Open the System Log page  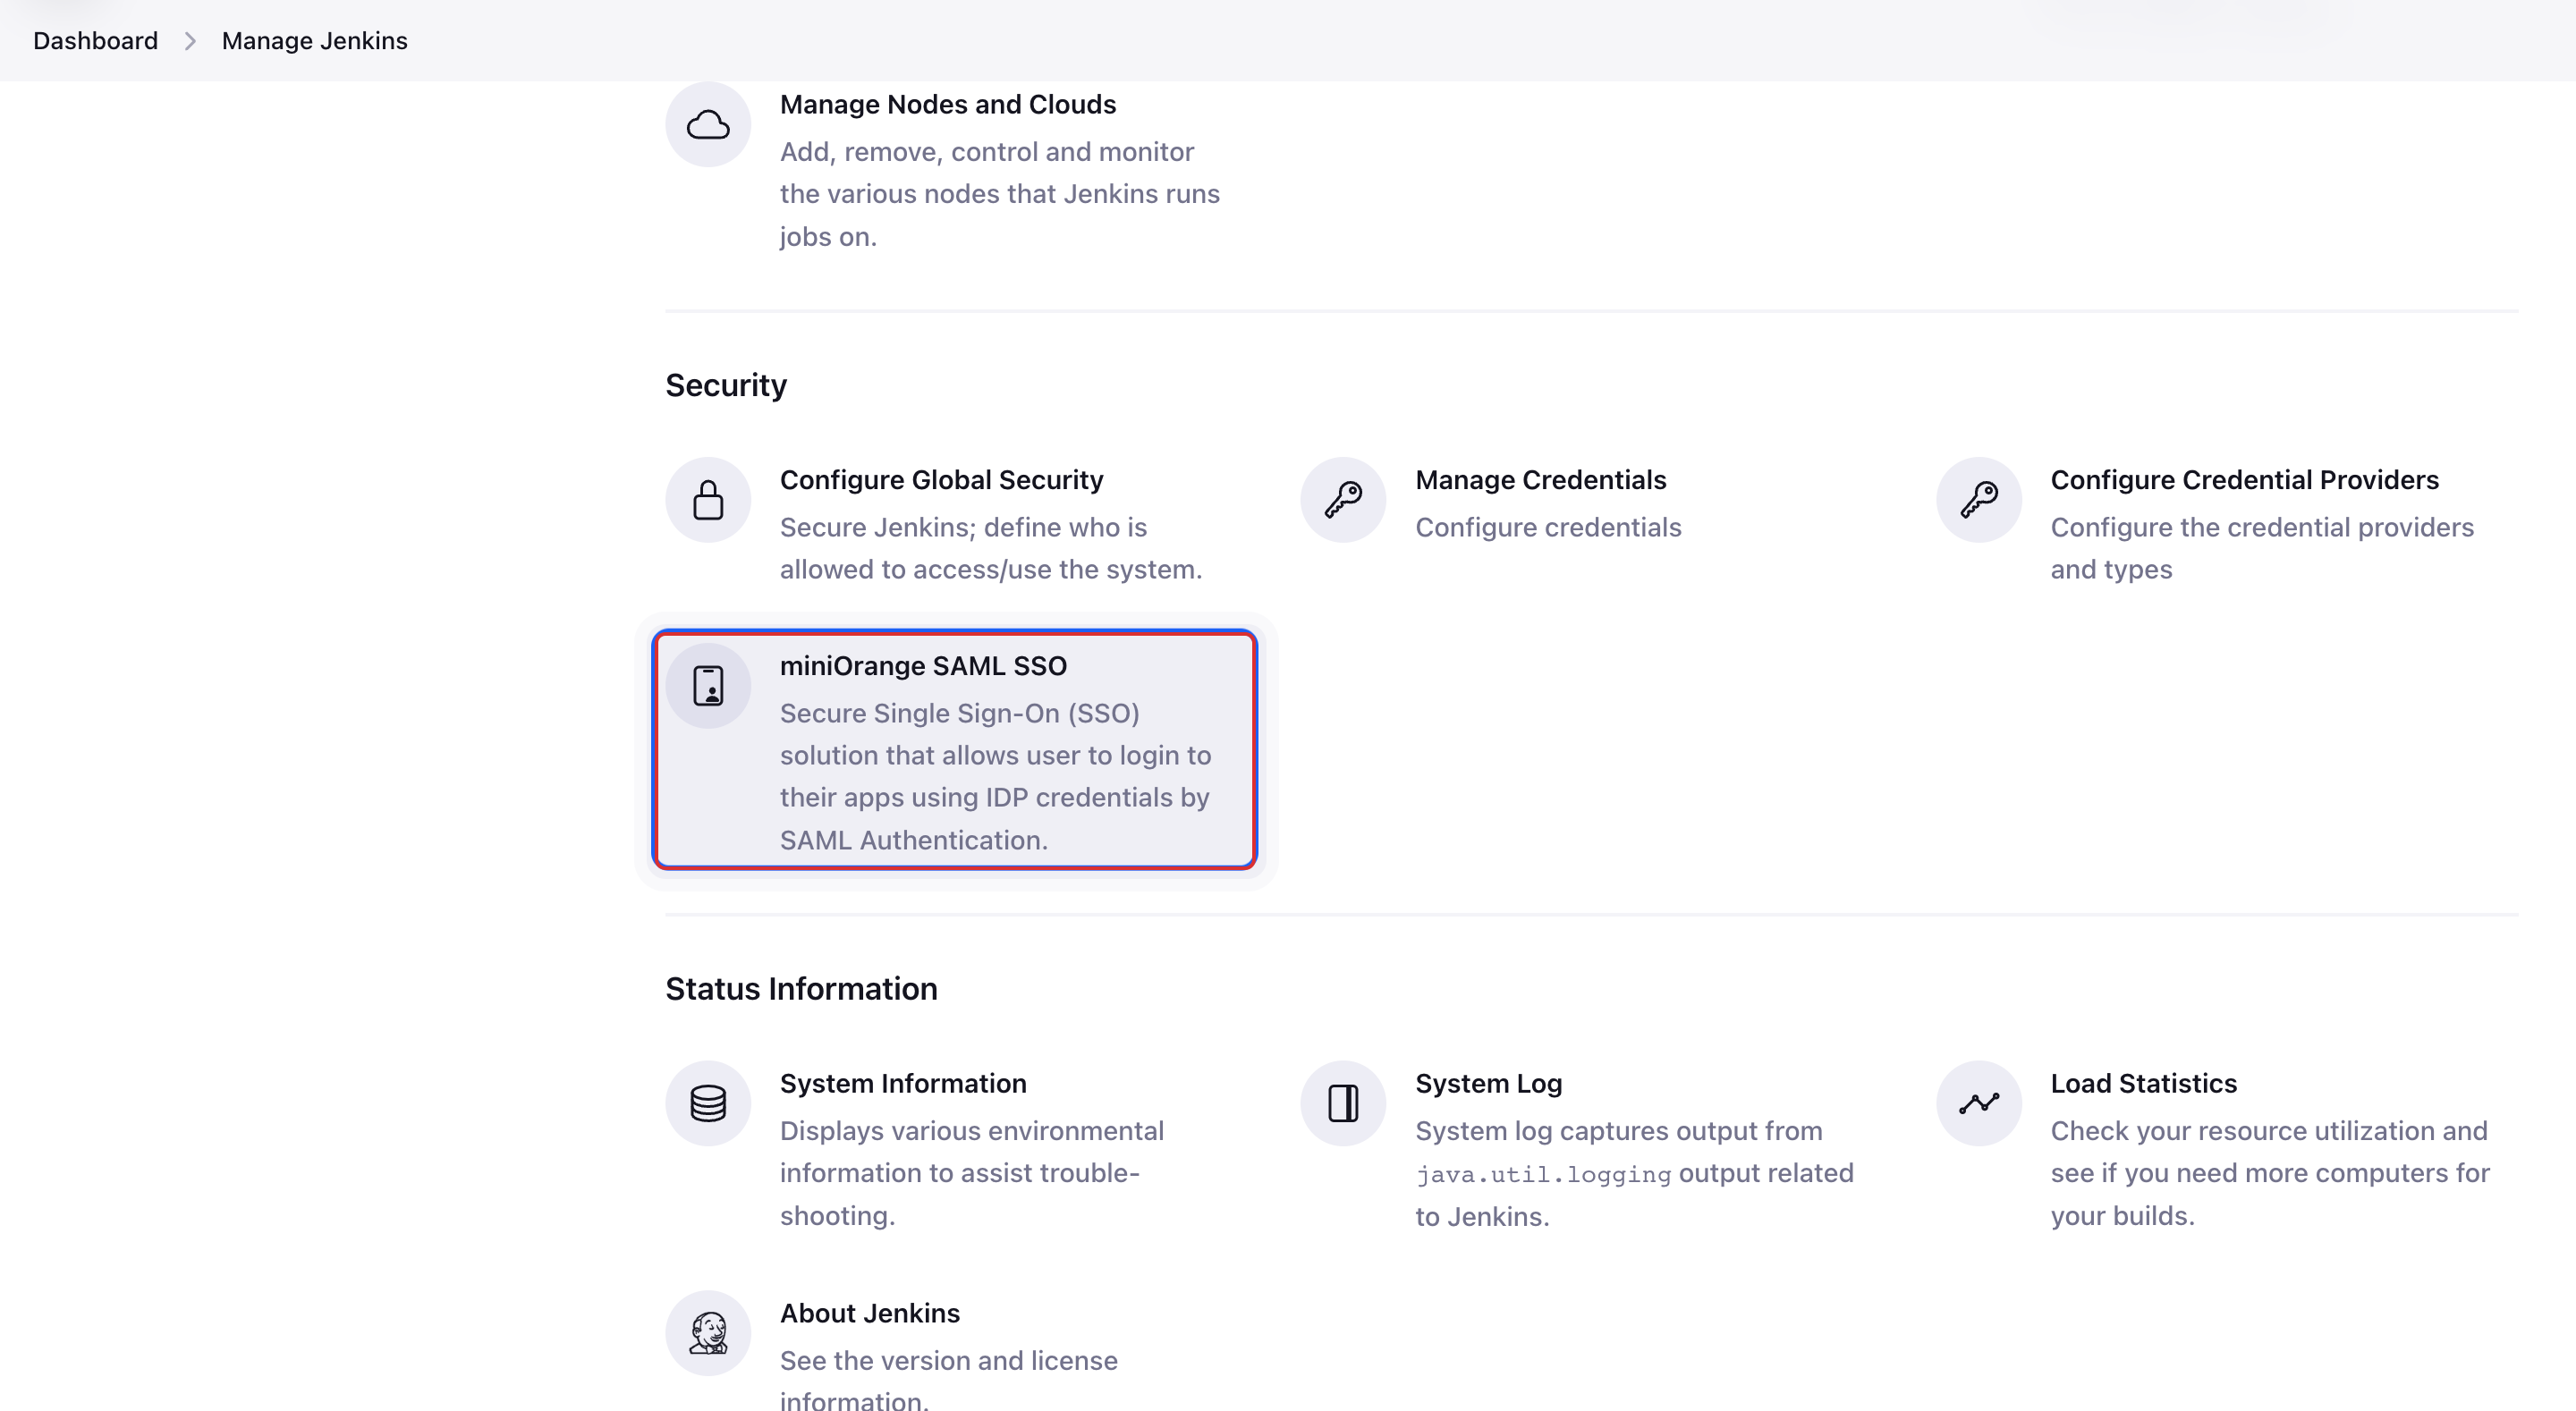tap(1488, 1083)
